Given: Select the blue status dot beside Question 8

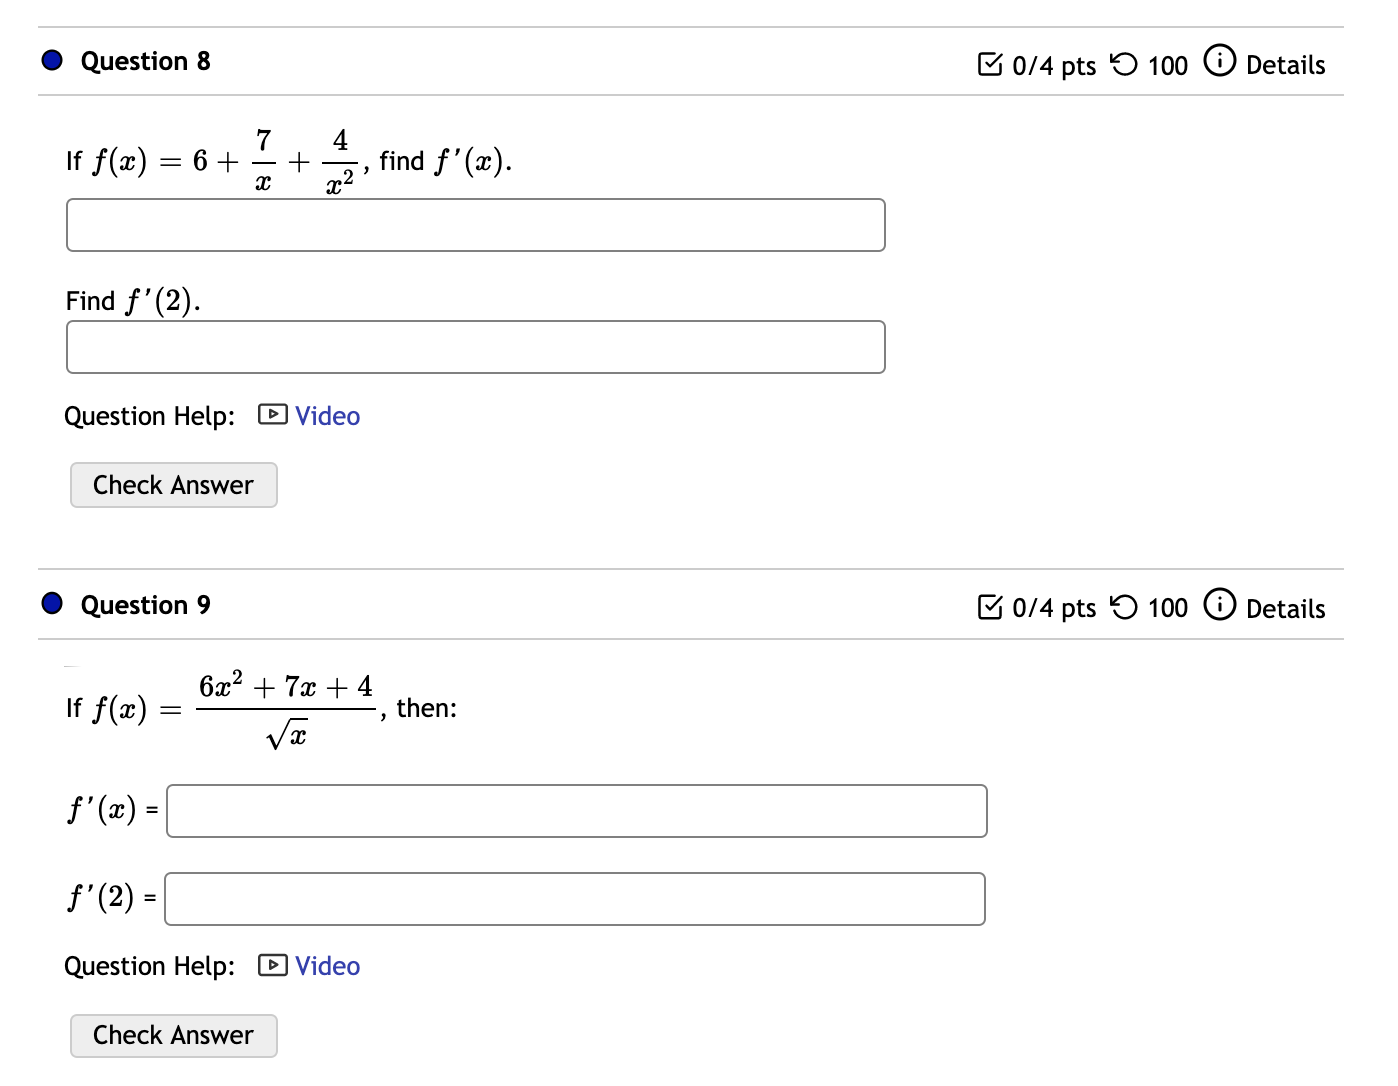Looking at the screenshot, I should pyautogui.click(x=50, y=60).
